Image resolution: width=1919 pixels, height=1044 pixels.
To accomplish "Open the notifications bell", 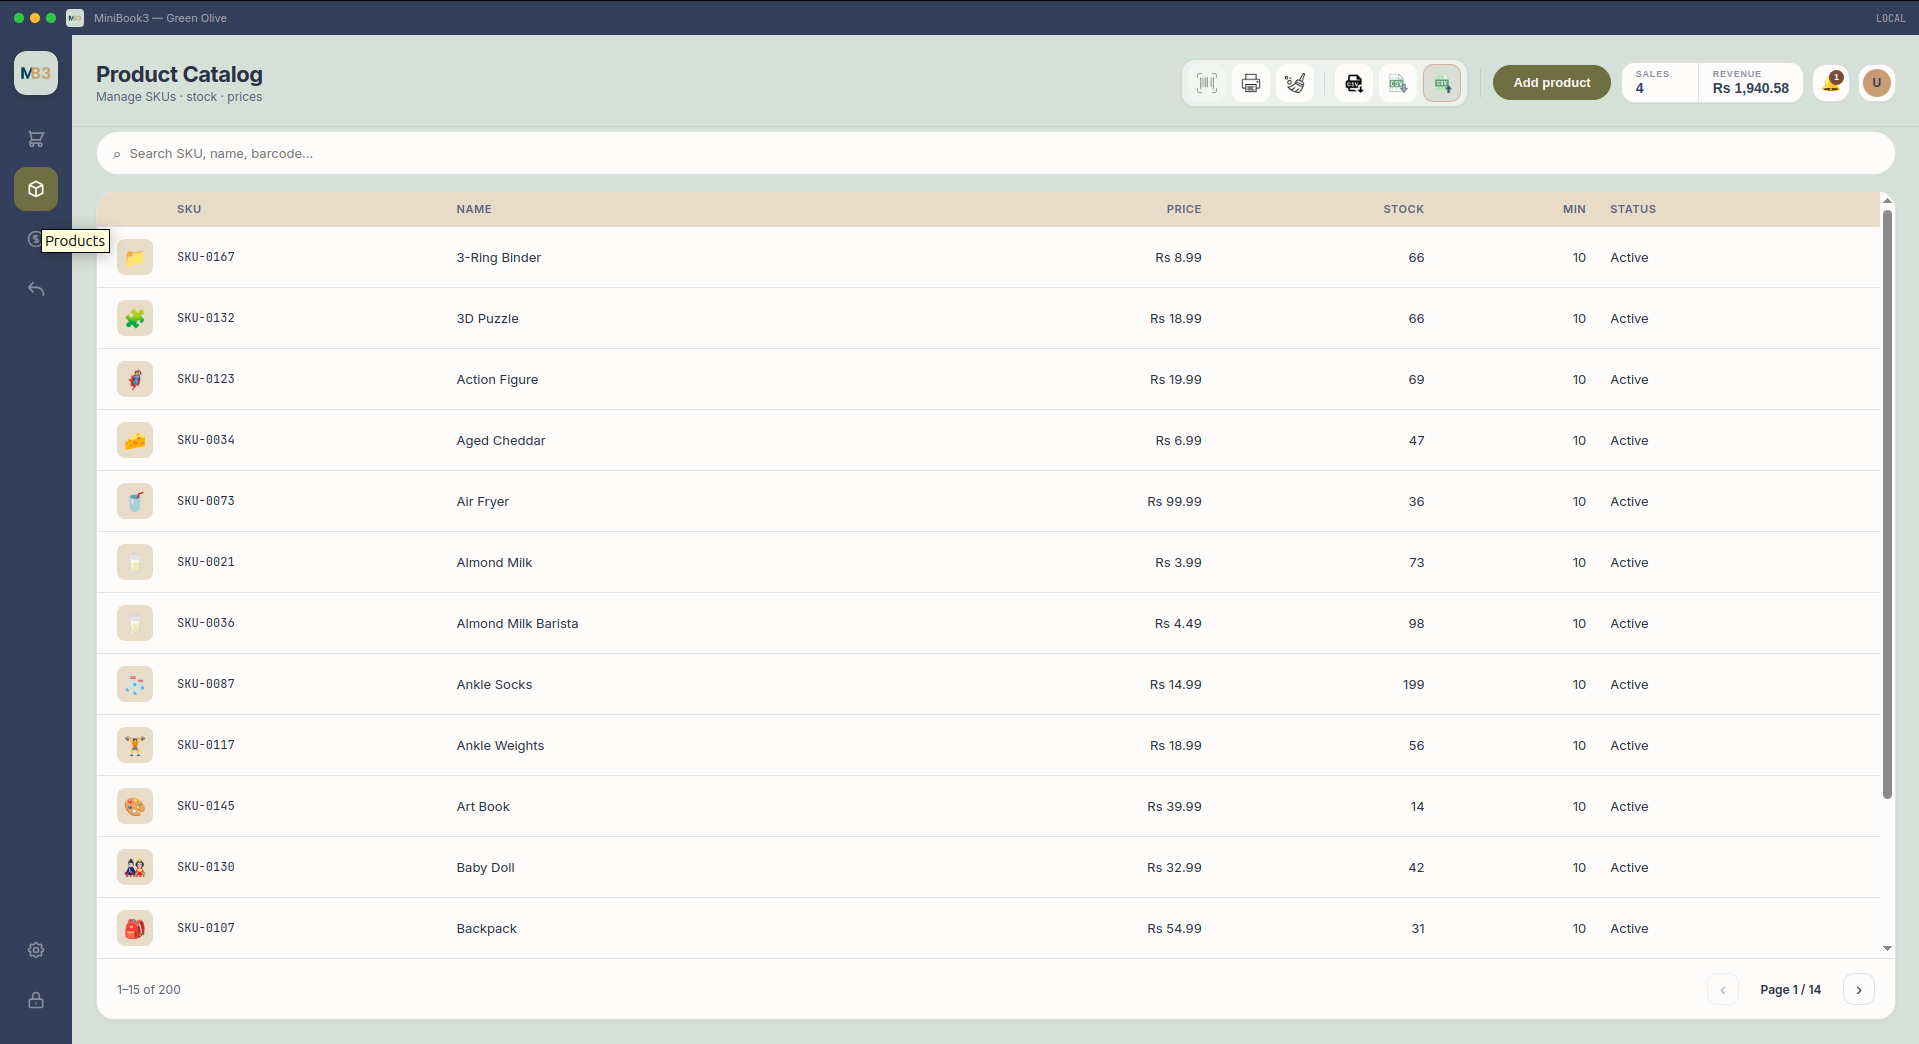I will click(1831, 83).
